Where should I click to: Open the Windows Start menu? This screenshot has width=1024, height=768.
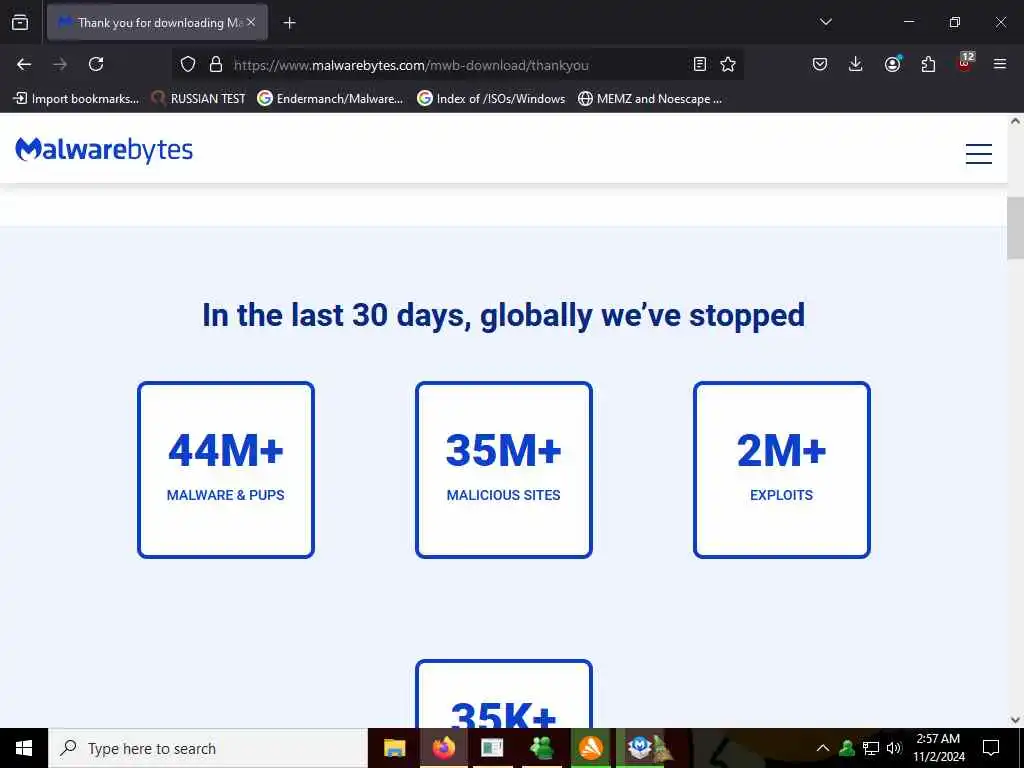coord(24,748)
